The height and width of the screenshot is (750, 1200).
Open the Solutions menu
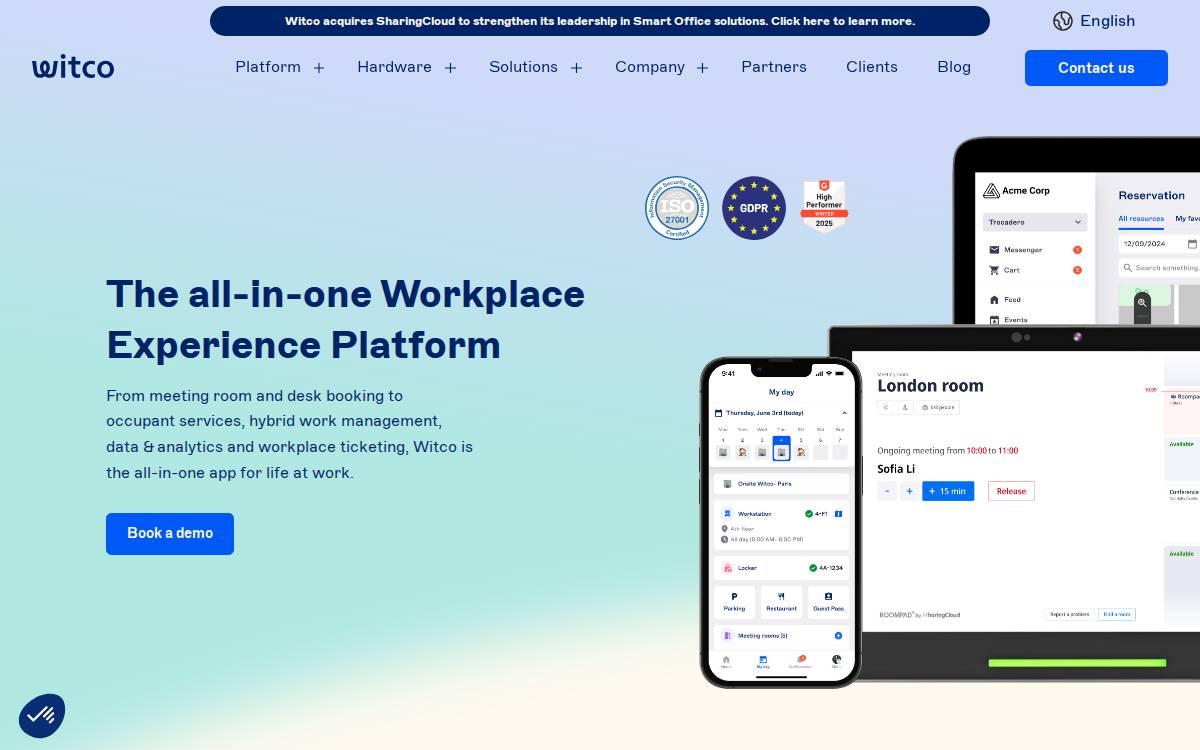523,67
